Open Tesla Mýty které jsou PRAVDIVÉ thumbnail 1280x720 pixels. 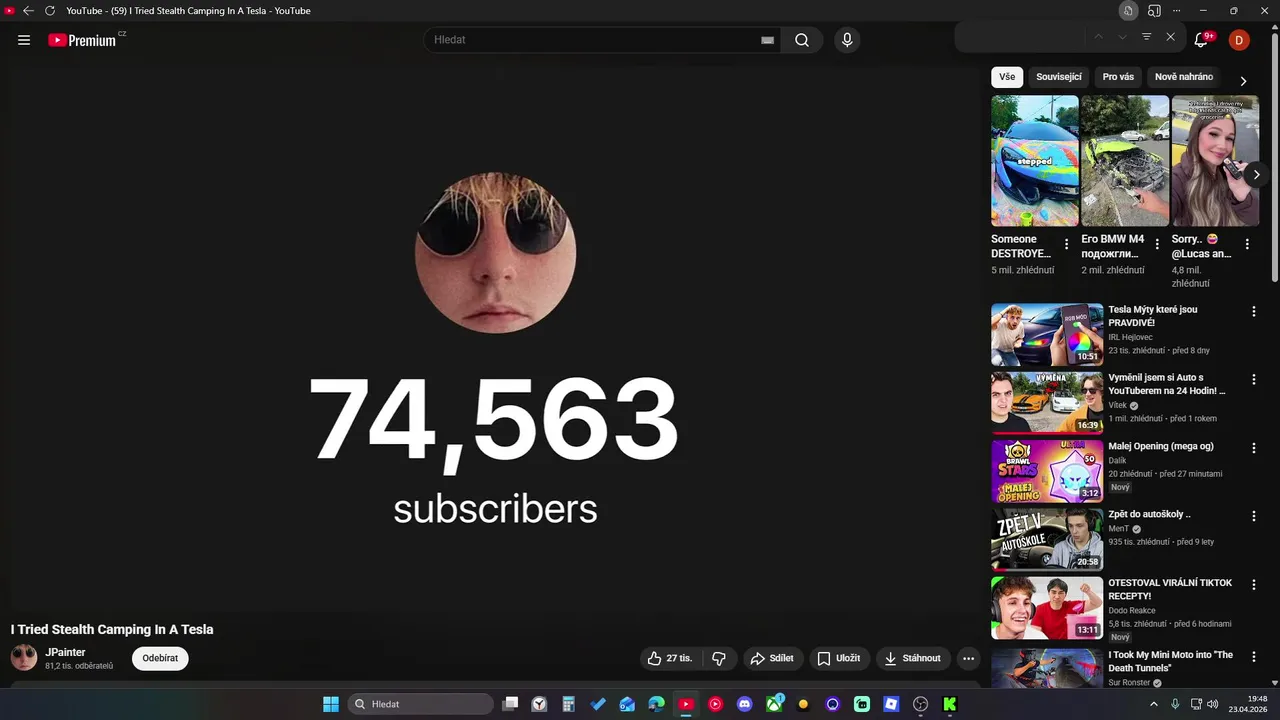(x=1047, y=334)
